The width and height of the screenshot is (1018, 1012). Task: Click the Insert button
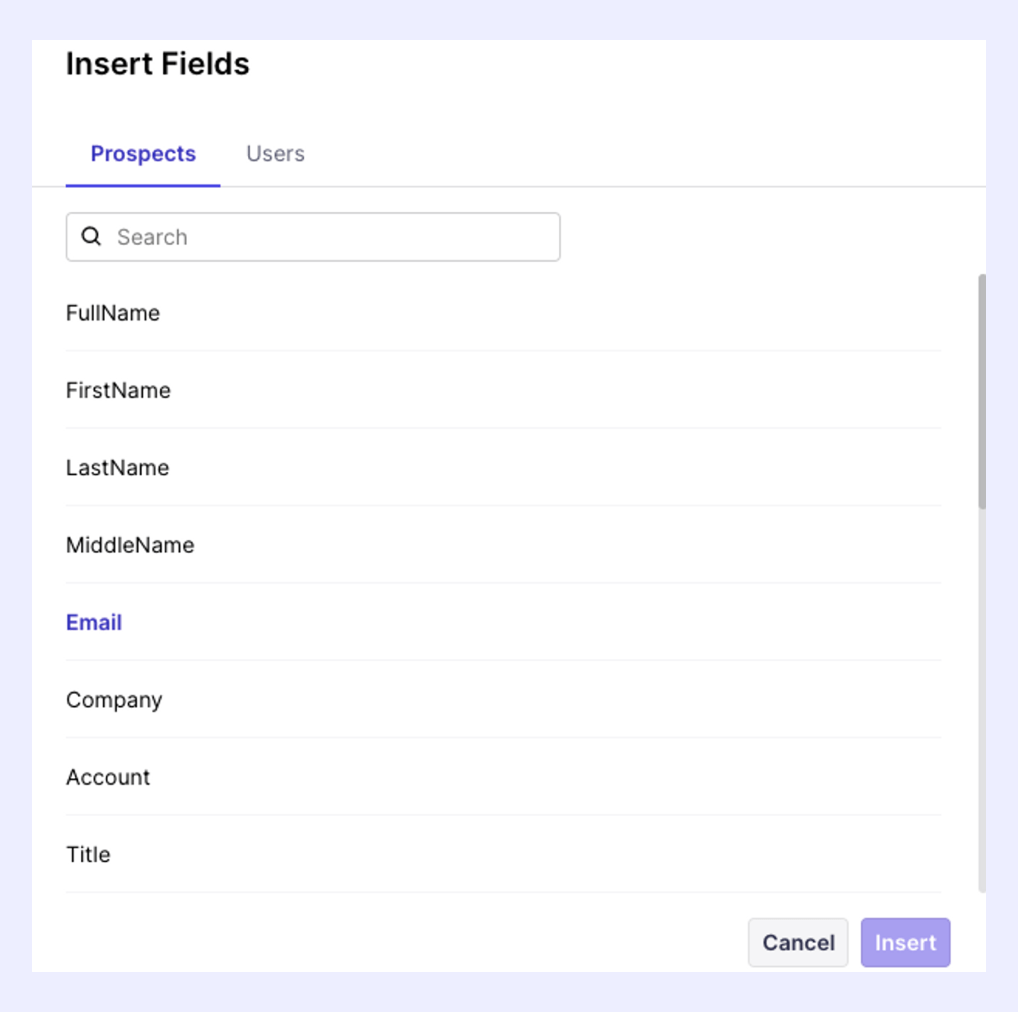click(905, 943)
